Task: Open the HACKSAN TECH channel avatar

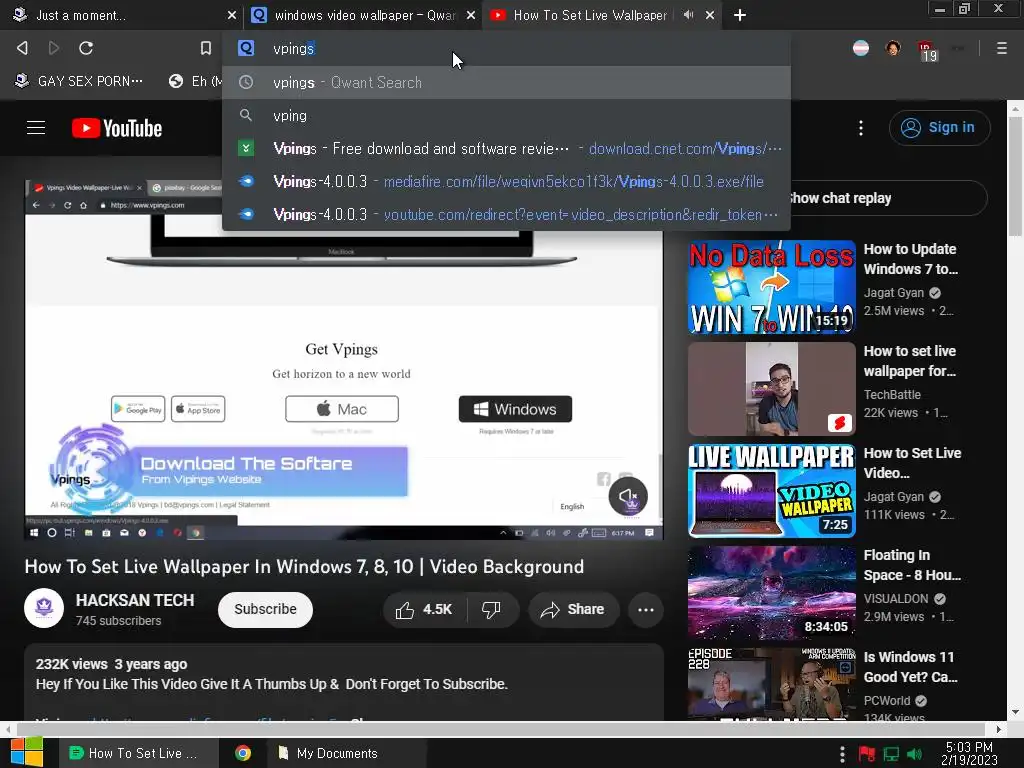Action: click(x=44, y=608)
